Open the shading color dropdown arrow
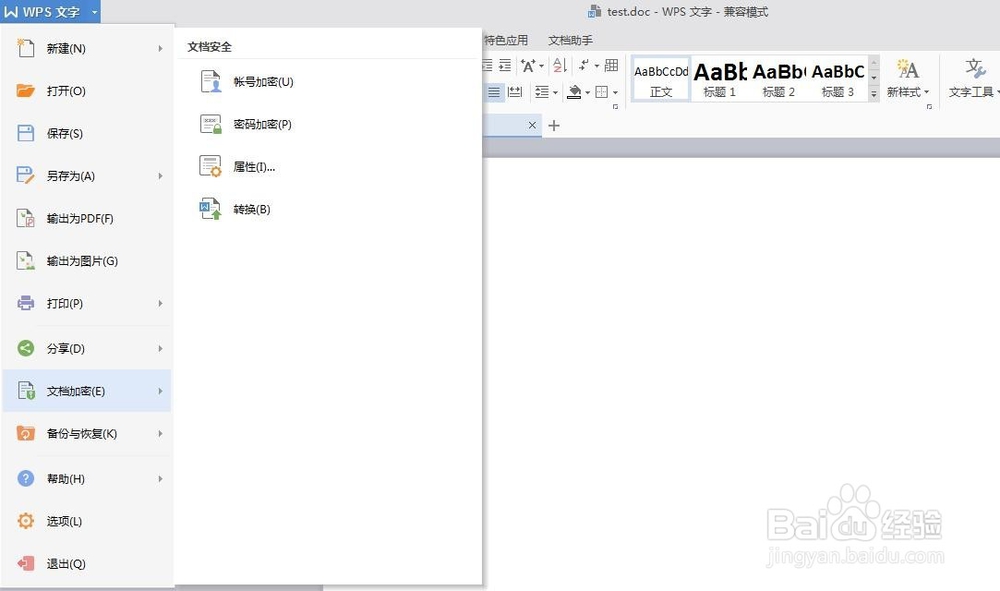The width and height of the screenshot is (1000, 591). tap(587, 92)
